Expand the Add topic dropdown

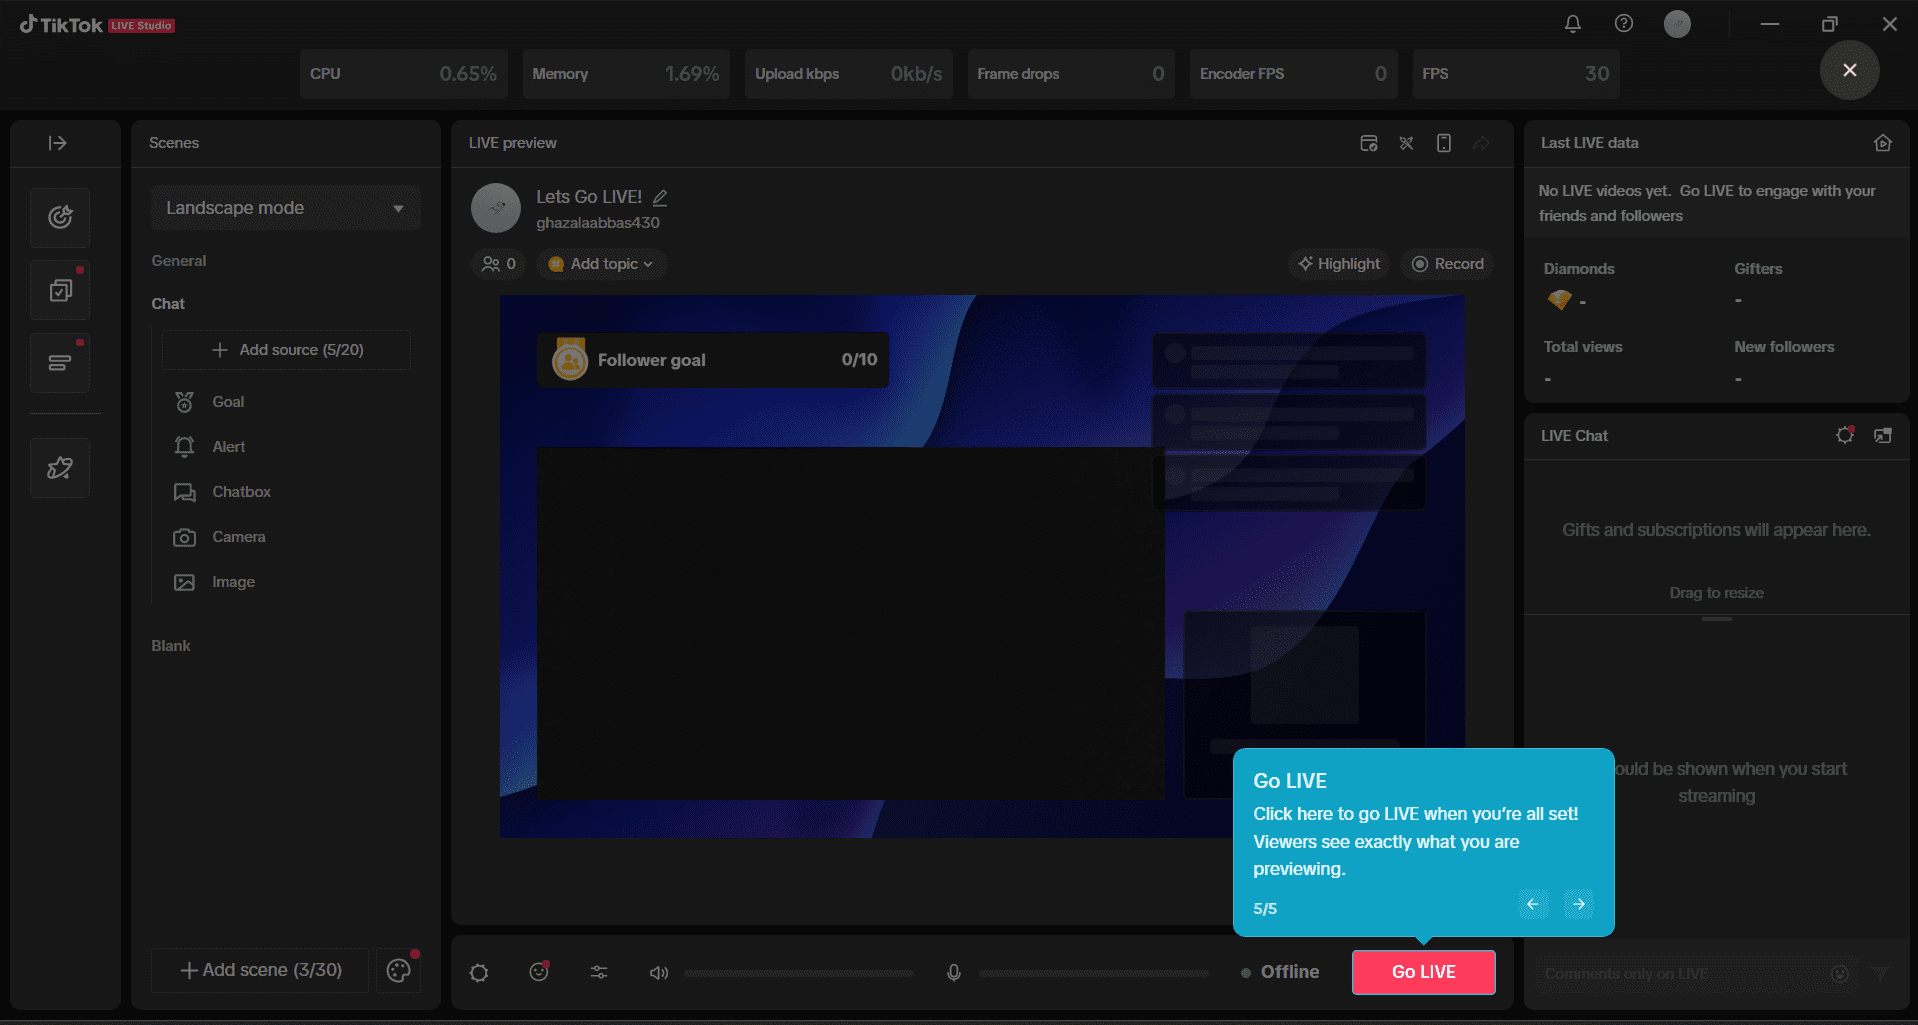click(601, 263)
